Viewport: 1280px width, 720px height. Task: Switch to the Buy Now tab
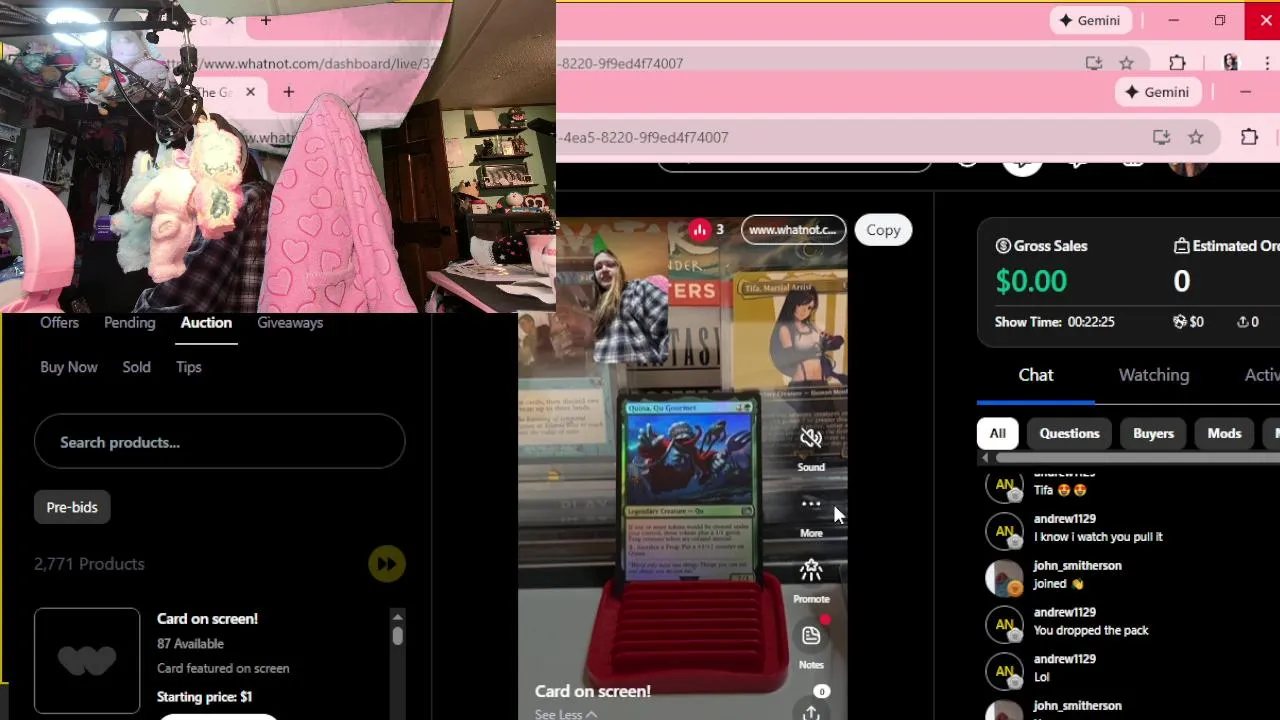(x=69, y=367)
